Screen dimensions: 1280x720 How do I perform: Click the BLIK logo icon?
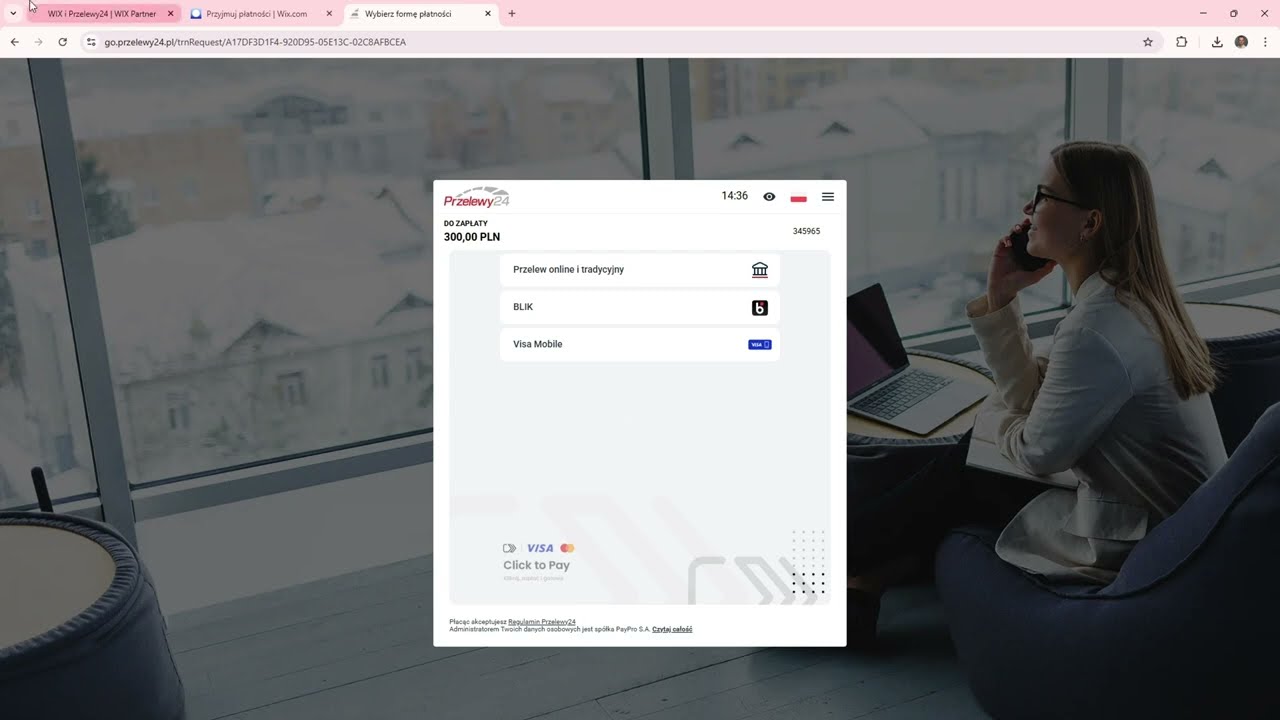click(x=760, y=308)
